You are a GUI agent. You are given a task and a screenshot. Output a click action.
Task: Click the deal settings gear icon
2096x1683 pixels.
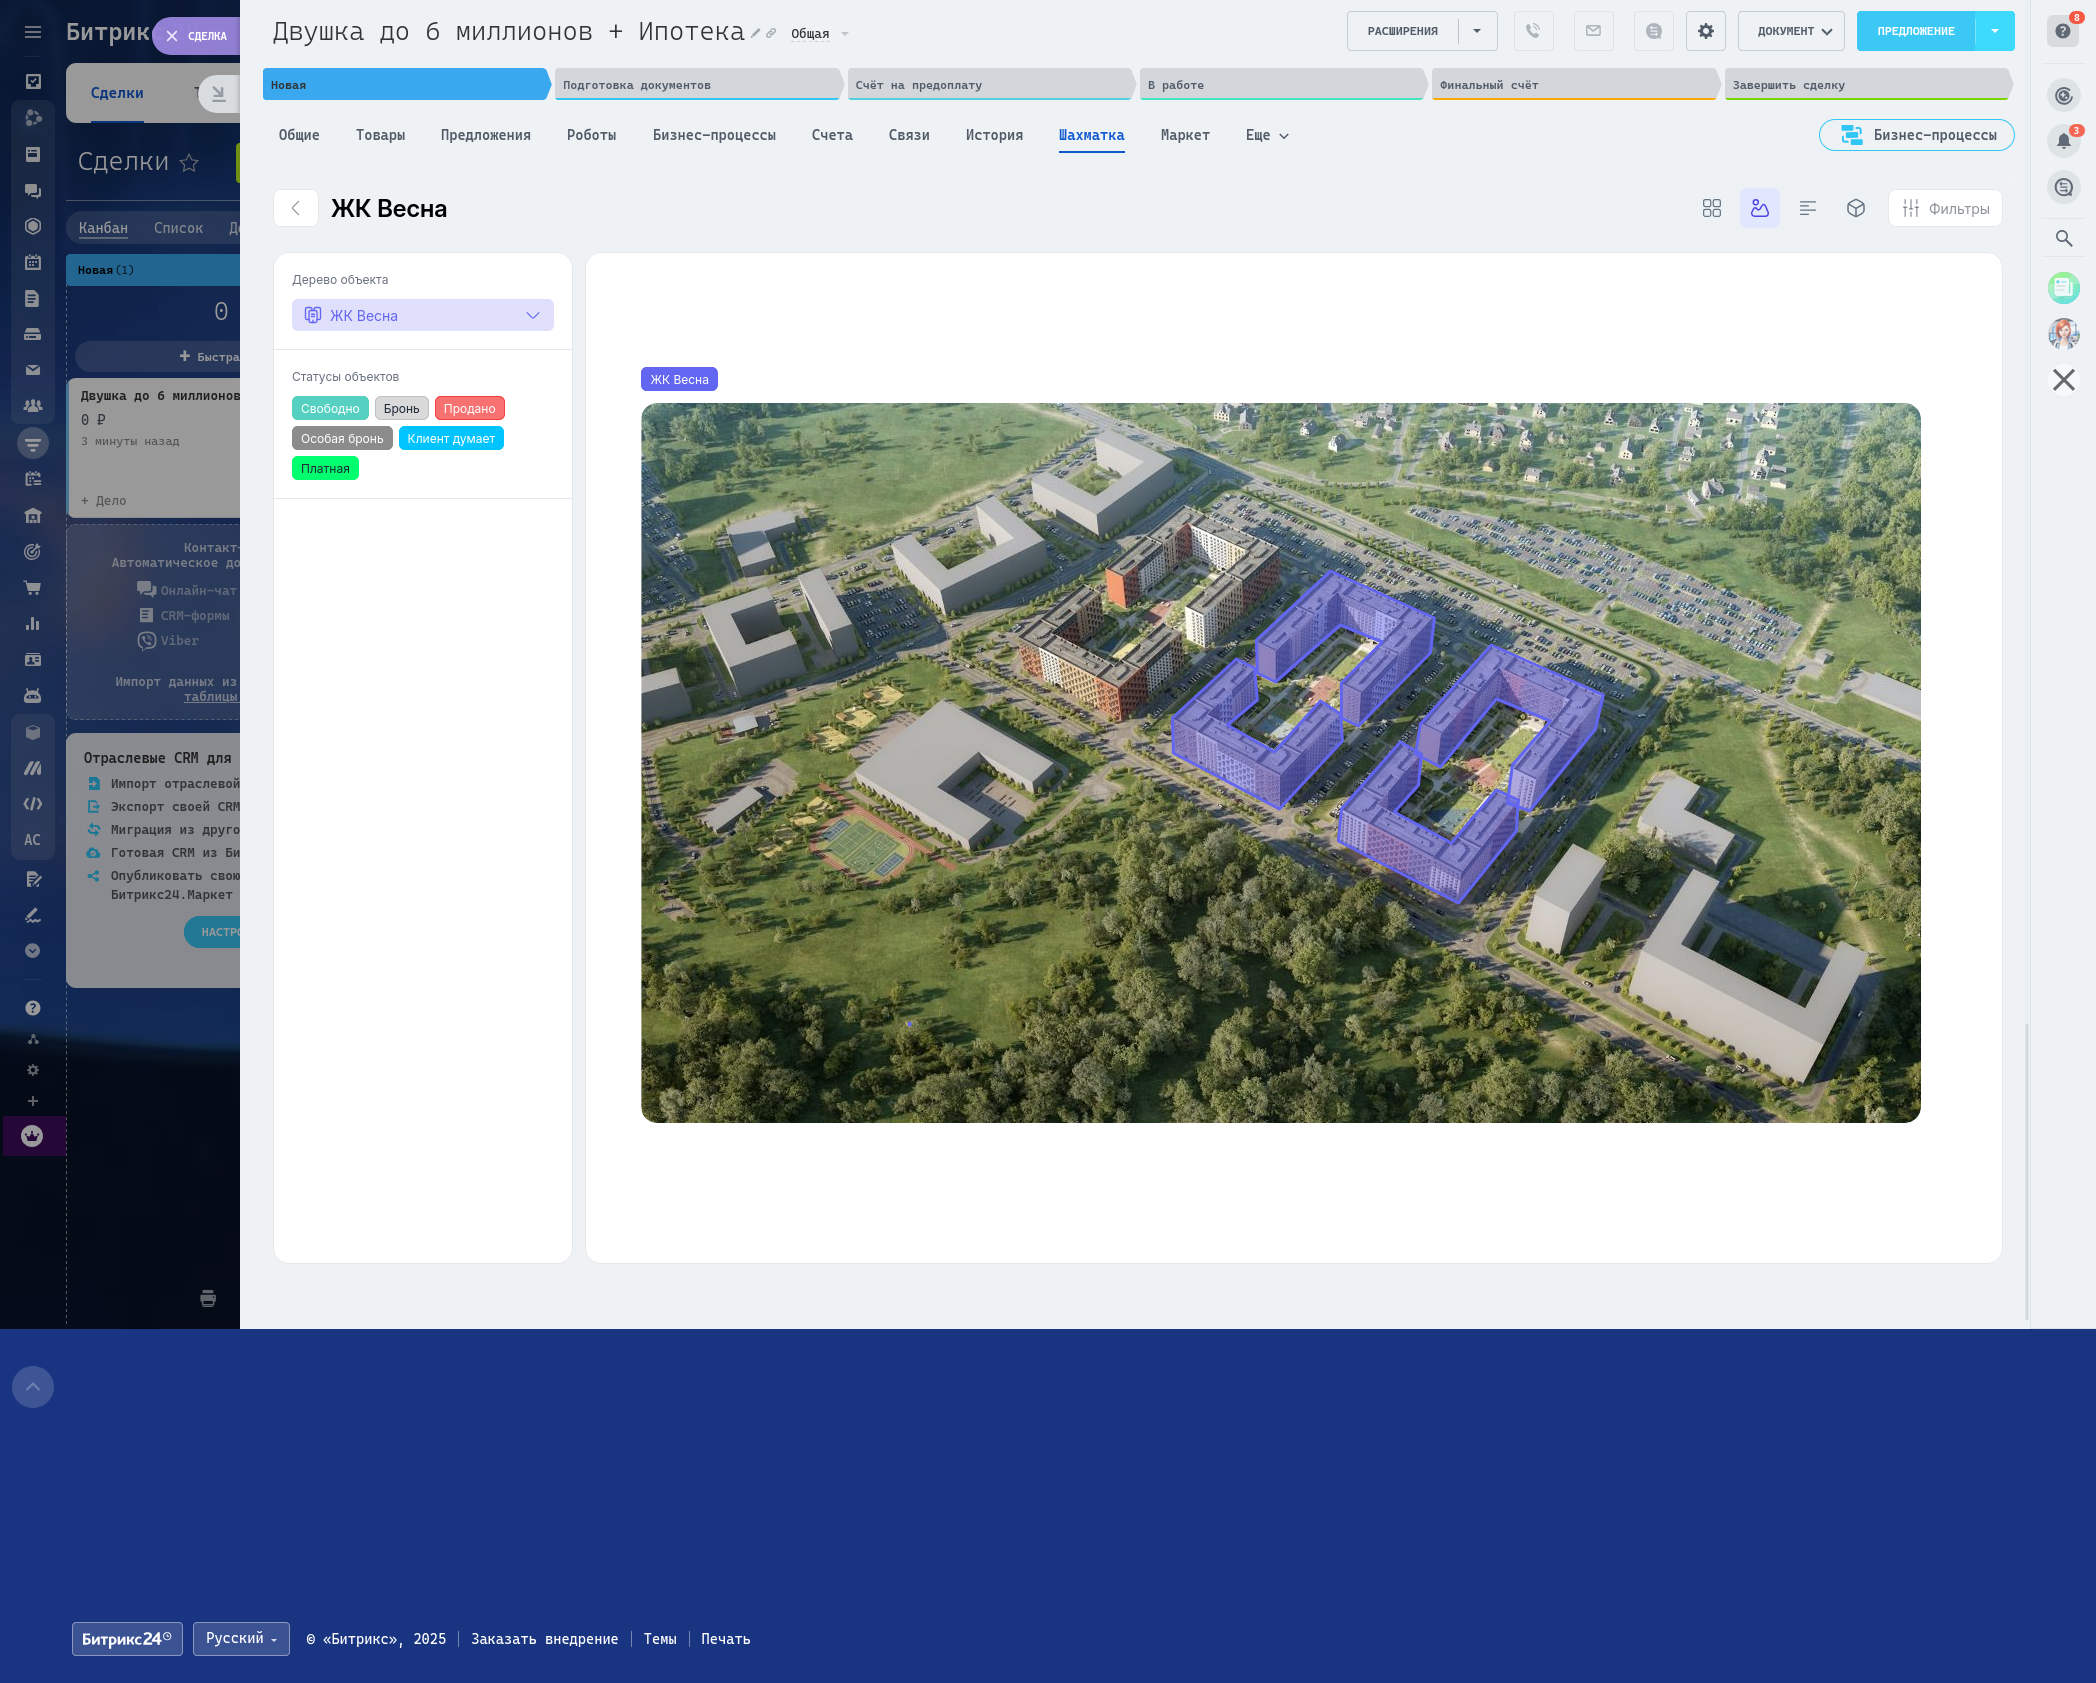point(1705,31)
